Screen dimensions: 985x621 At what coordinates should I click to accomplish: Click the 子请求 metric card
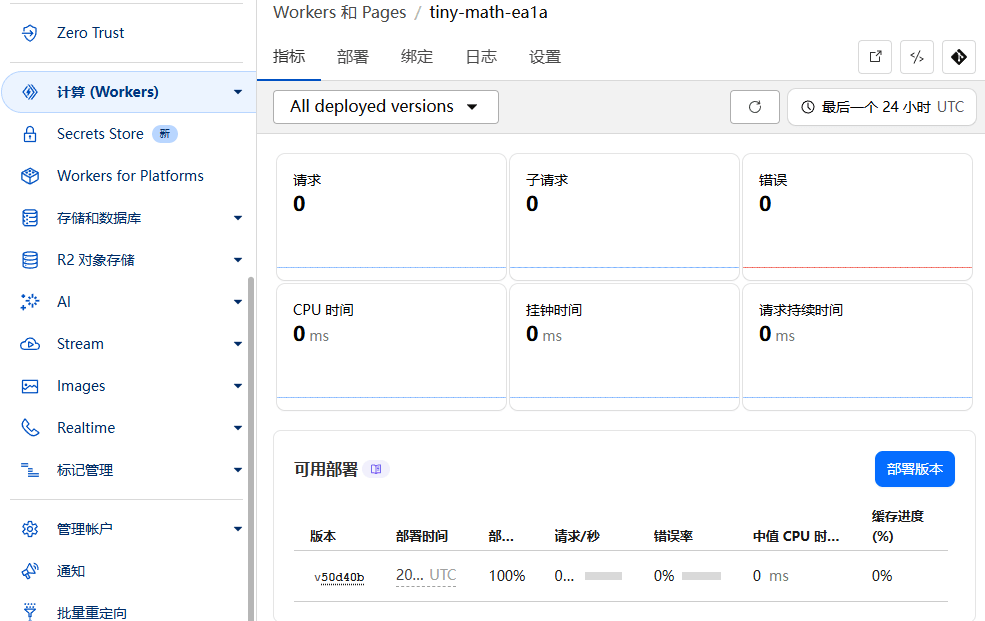pyautogui.click(x=624, y=217)
